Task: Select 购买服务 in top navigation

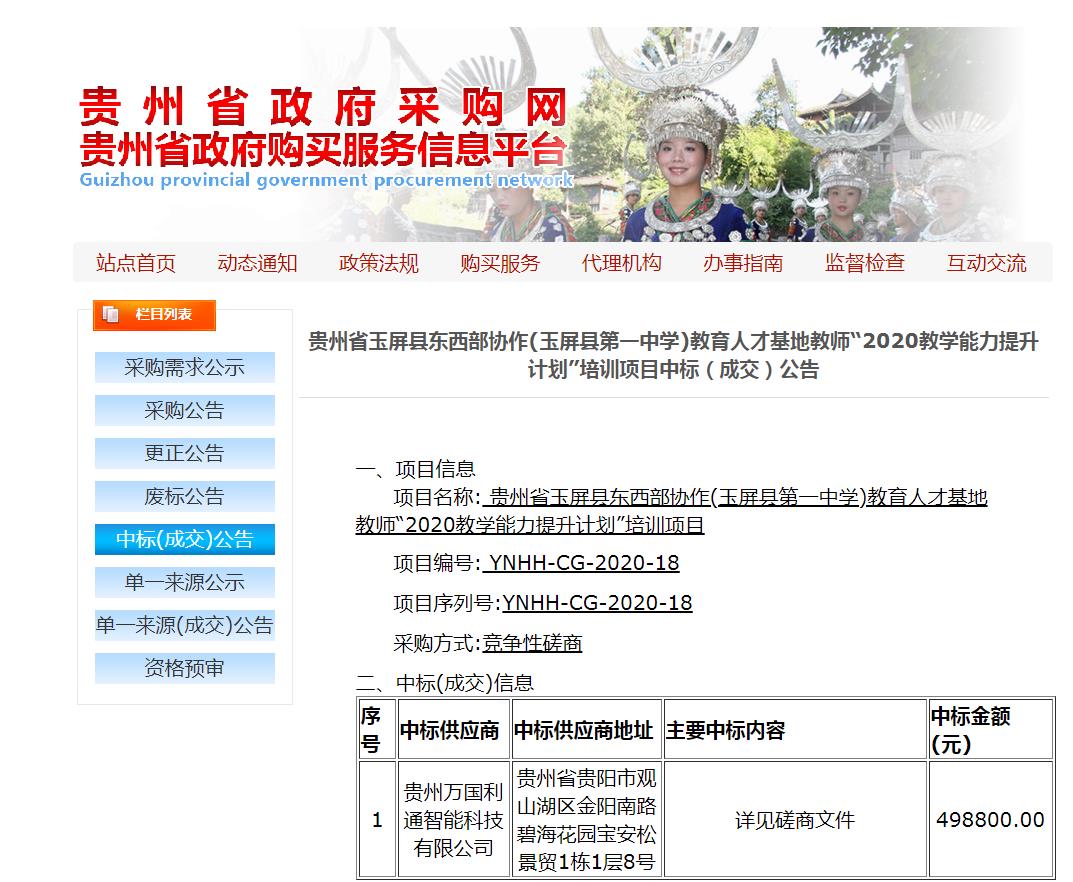Action: (x=500, y=263)
